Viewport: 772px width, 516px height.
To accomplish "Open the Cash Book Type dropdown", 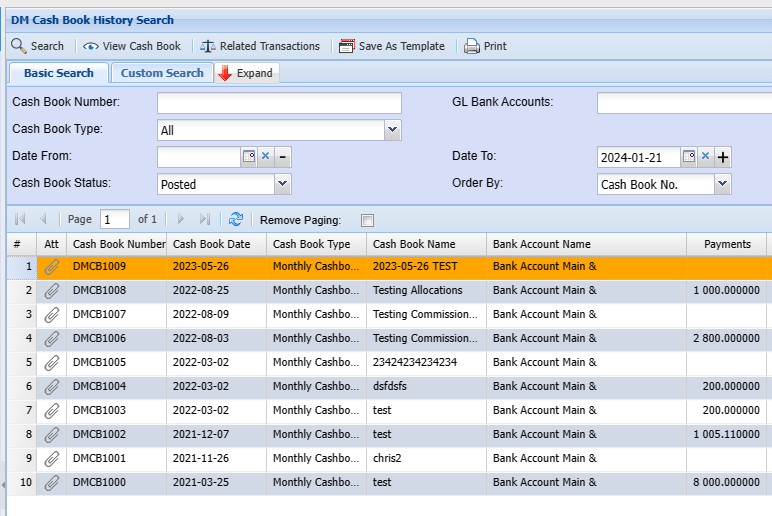I will pos(392,130).
